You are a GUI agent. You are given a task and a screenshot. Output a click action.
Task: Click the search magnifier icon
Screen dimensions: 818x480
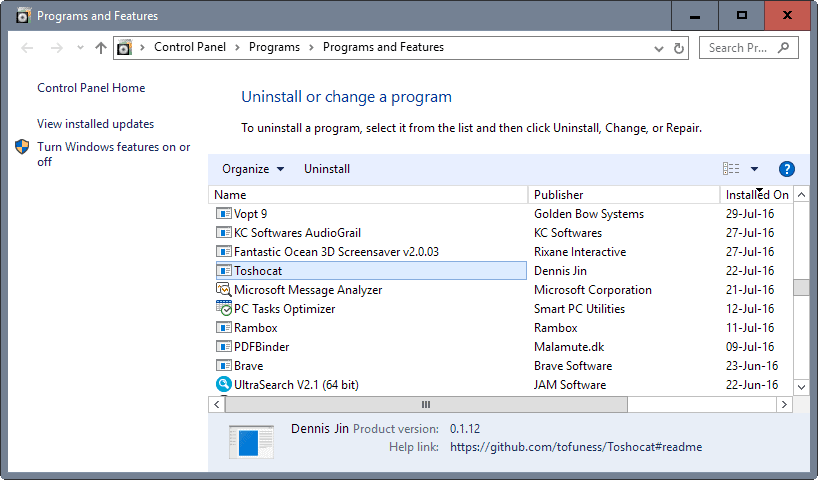[x=784, y=48]
